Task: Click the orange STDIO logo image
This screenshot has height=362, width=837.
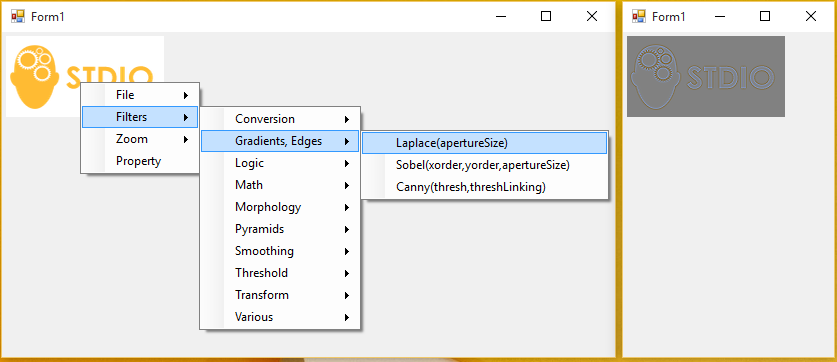Action: (85, 76)
